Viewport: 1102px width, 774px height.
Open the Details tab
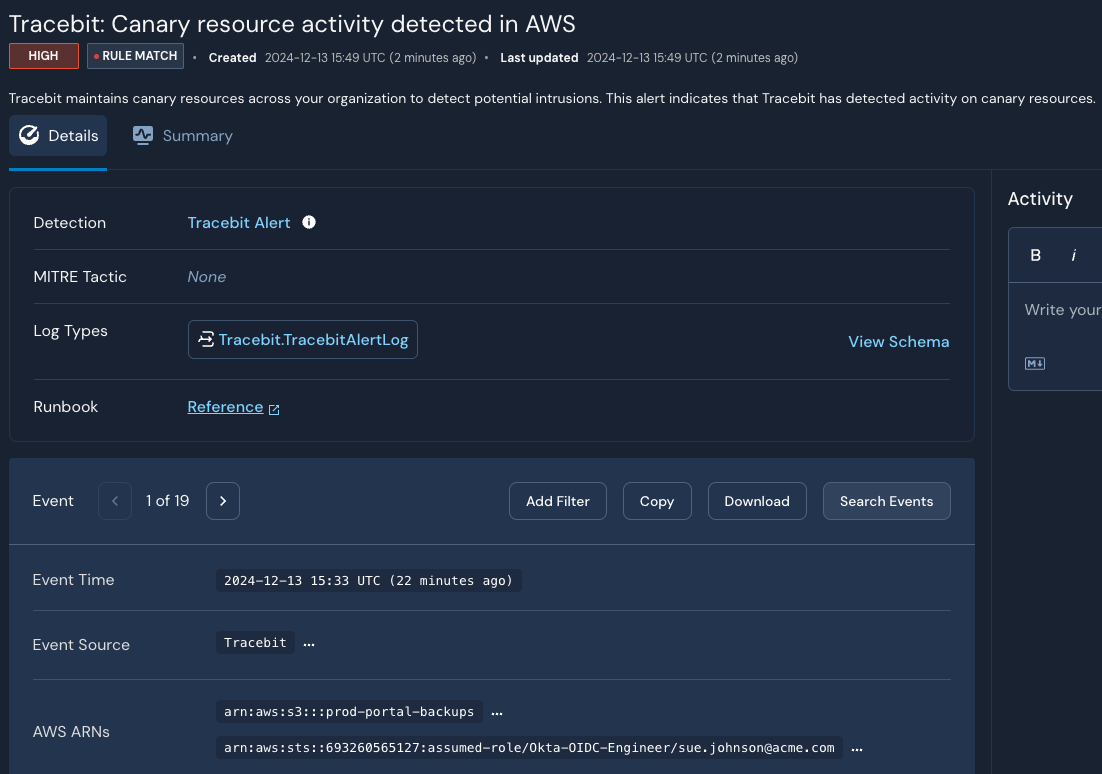[58, 136]
